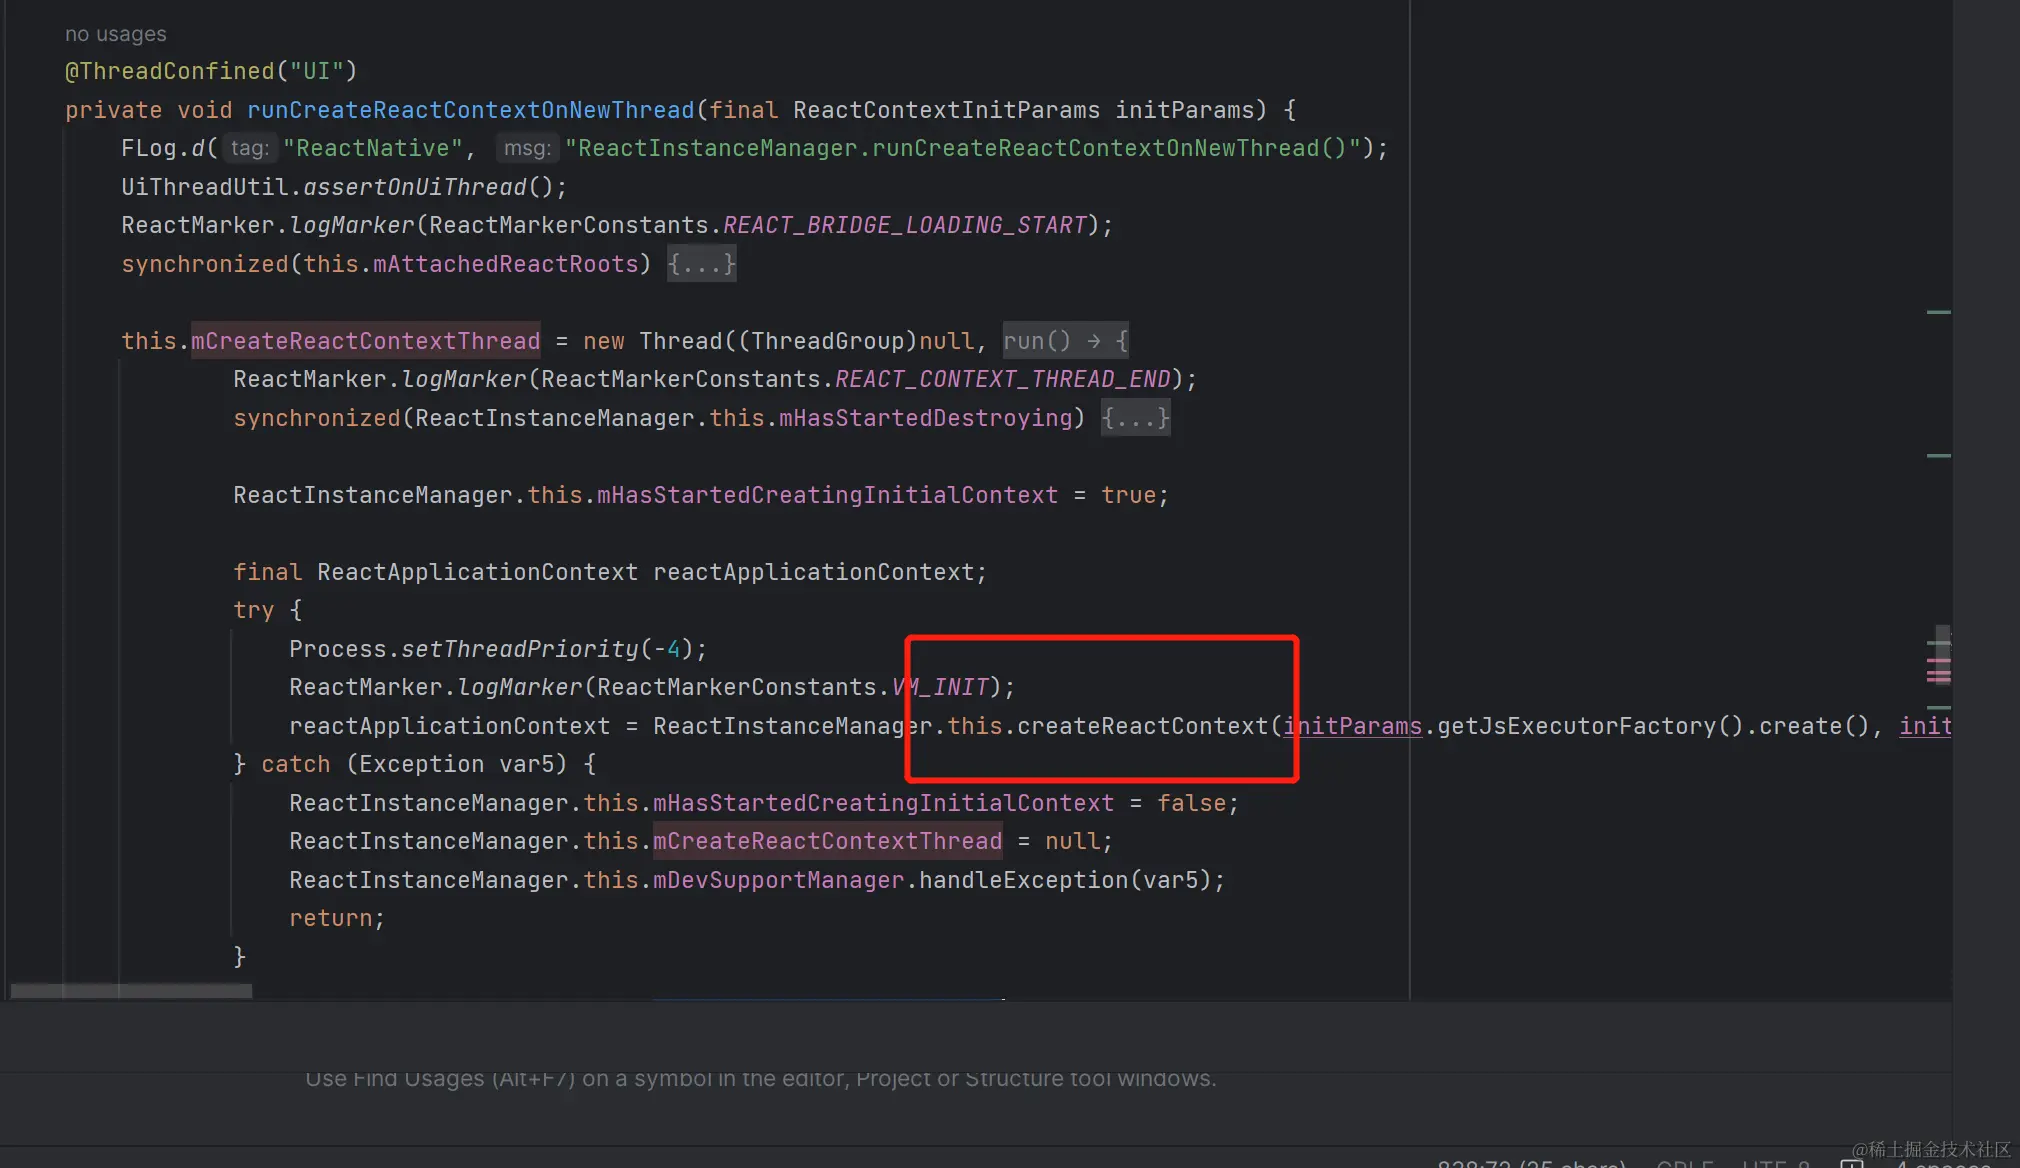
Task: Click the indent settings '4 spaces' widget
Action: click(1943, 1163)
